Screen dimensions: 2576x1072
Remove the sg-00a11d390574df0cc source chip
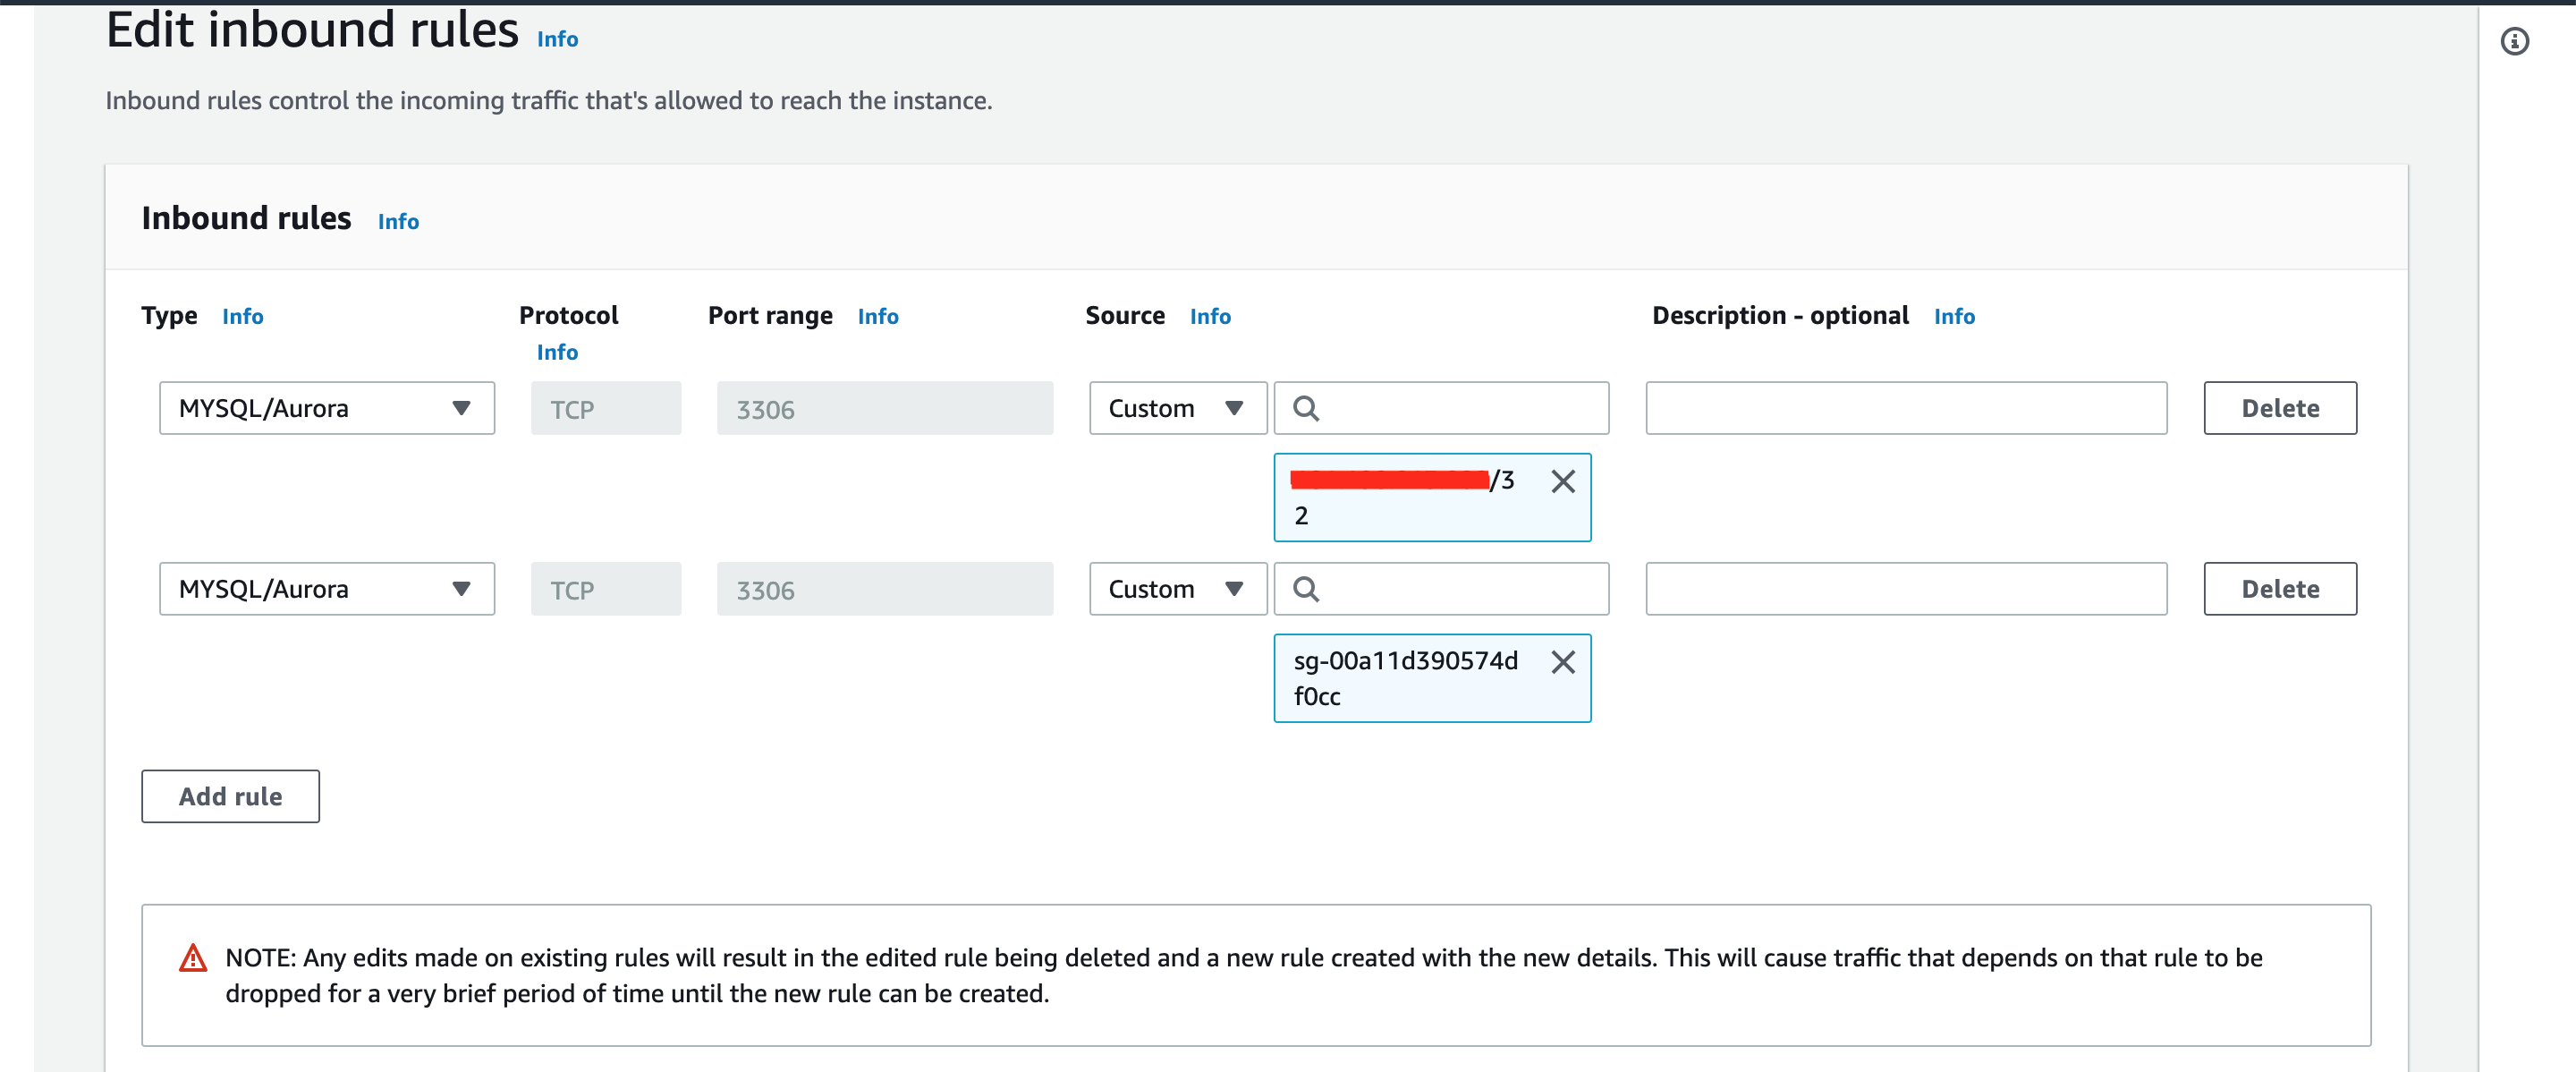pos(1562,662)
